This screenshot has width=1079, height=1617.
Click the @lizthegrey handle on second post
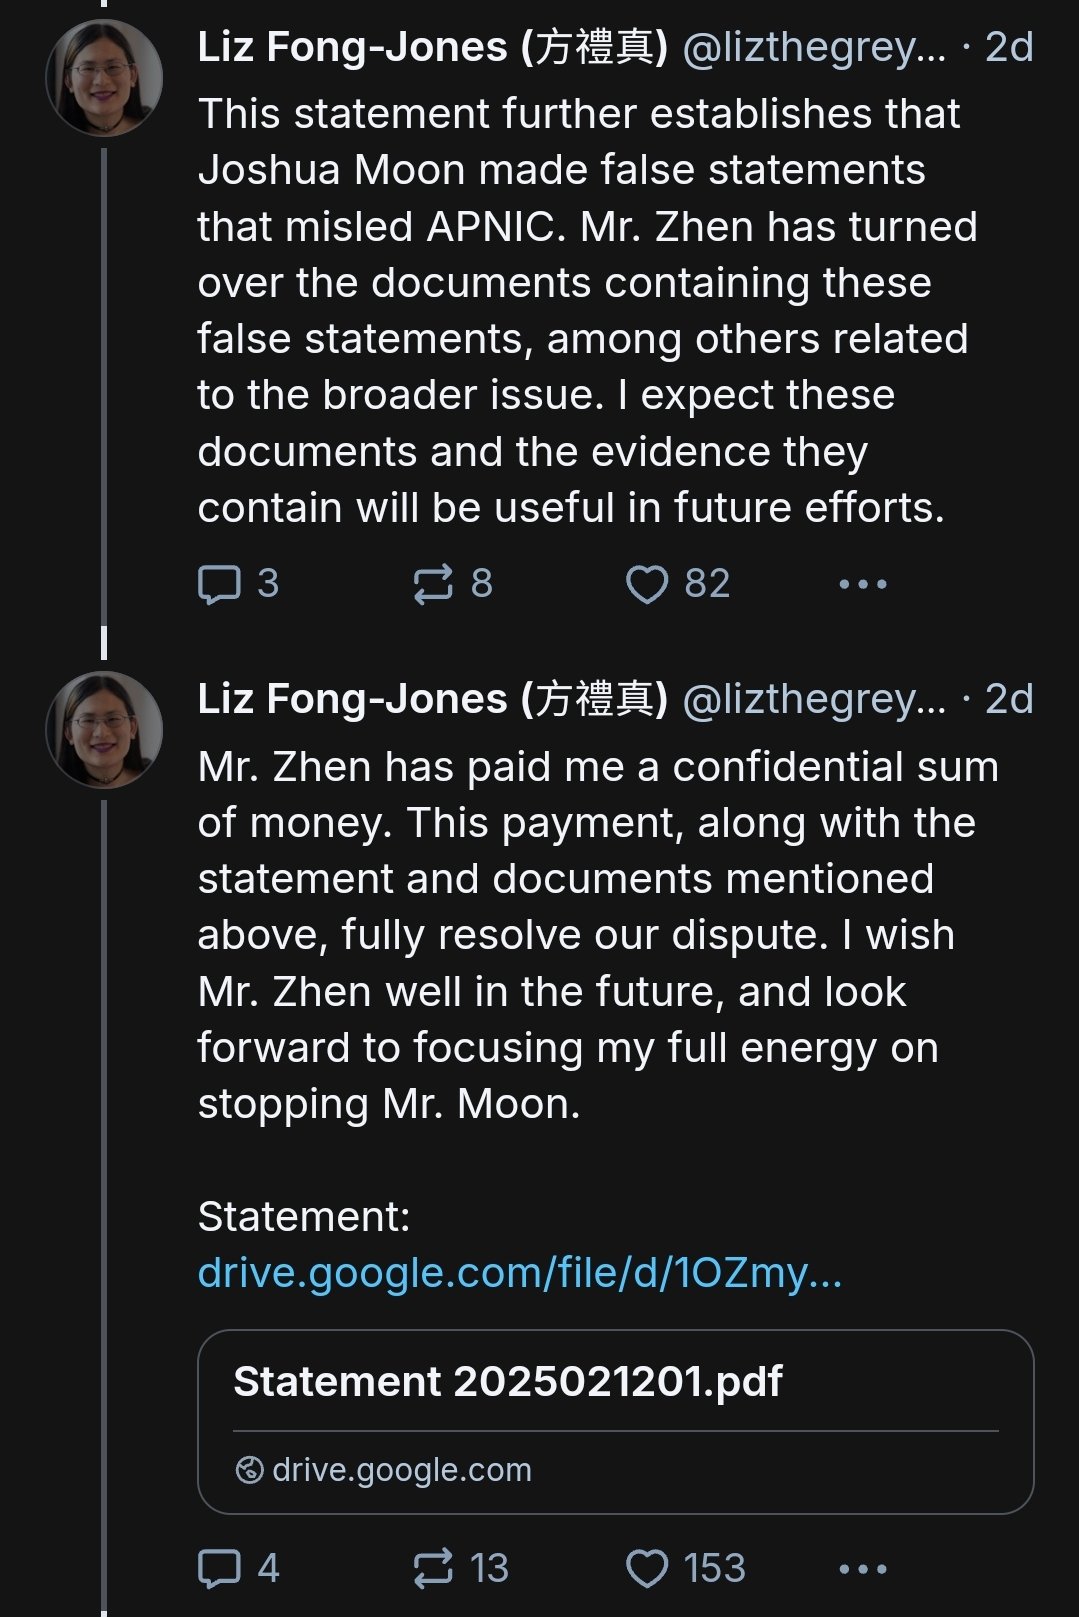pyautogui.click(x=813, y=699)
